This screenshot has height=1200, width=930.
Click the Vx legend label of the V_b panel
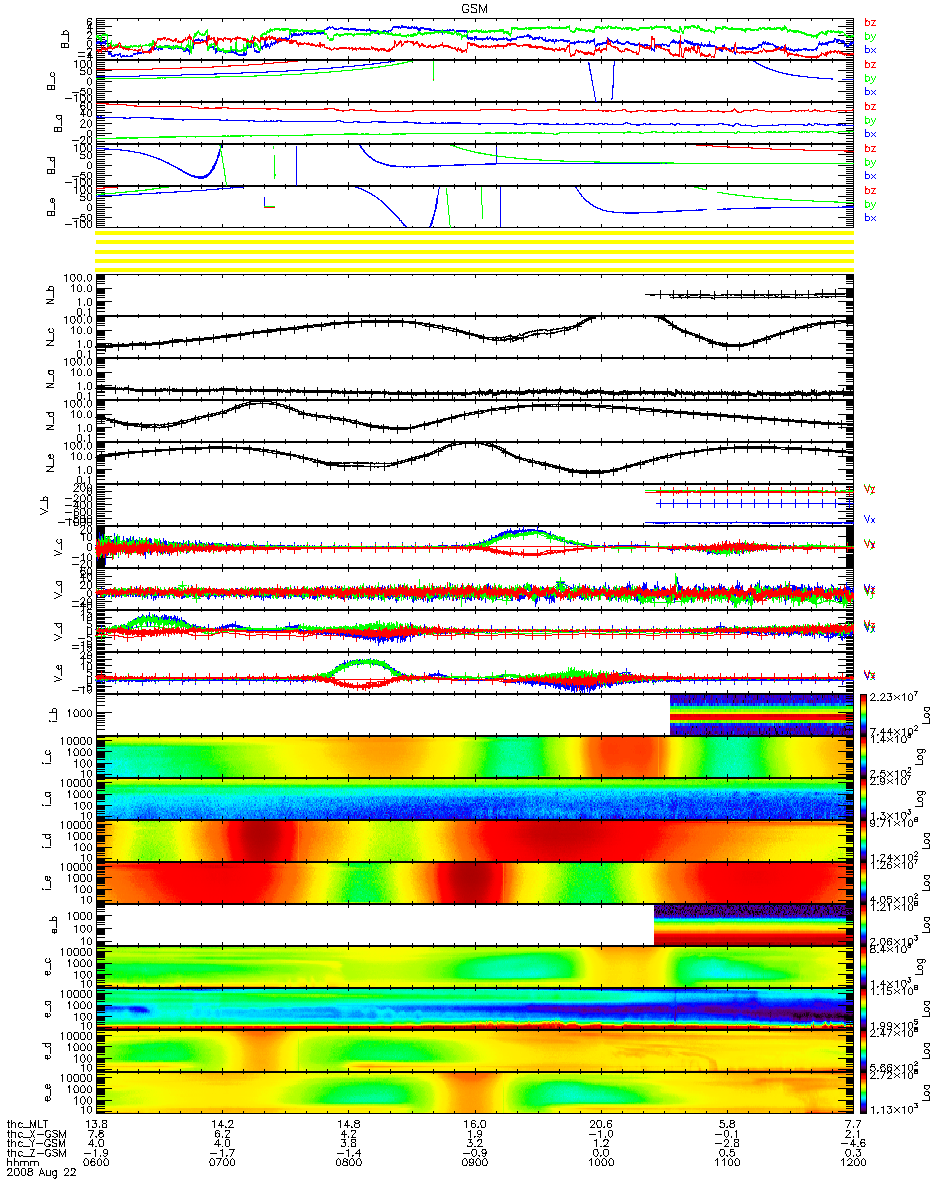tap(869, 520)
